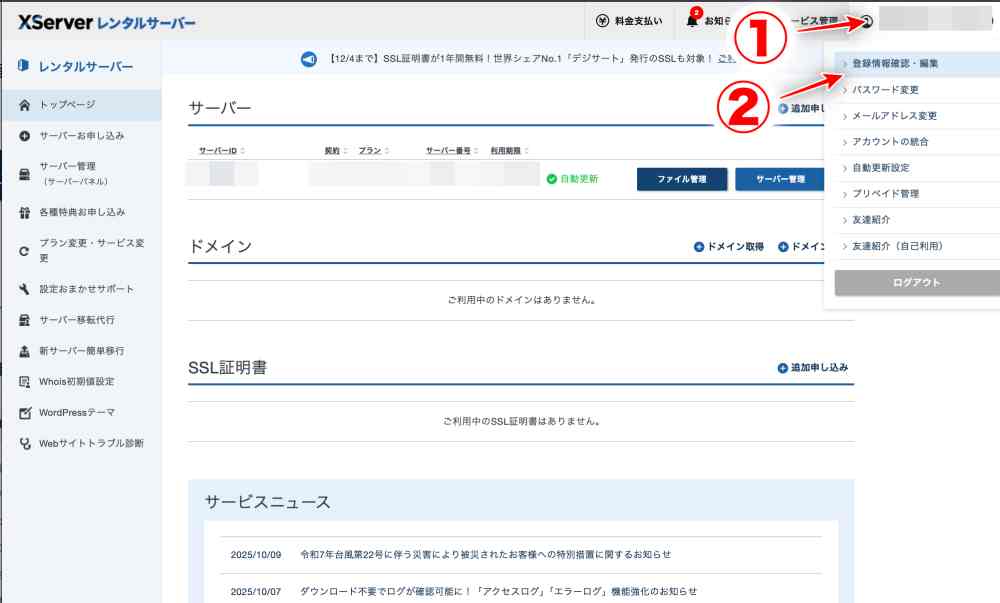This screenshot has width=1000, height=603.
Task: Choose メールアドレス変更 in the dropdown
Action: click(x=894, y=116)
